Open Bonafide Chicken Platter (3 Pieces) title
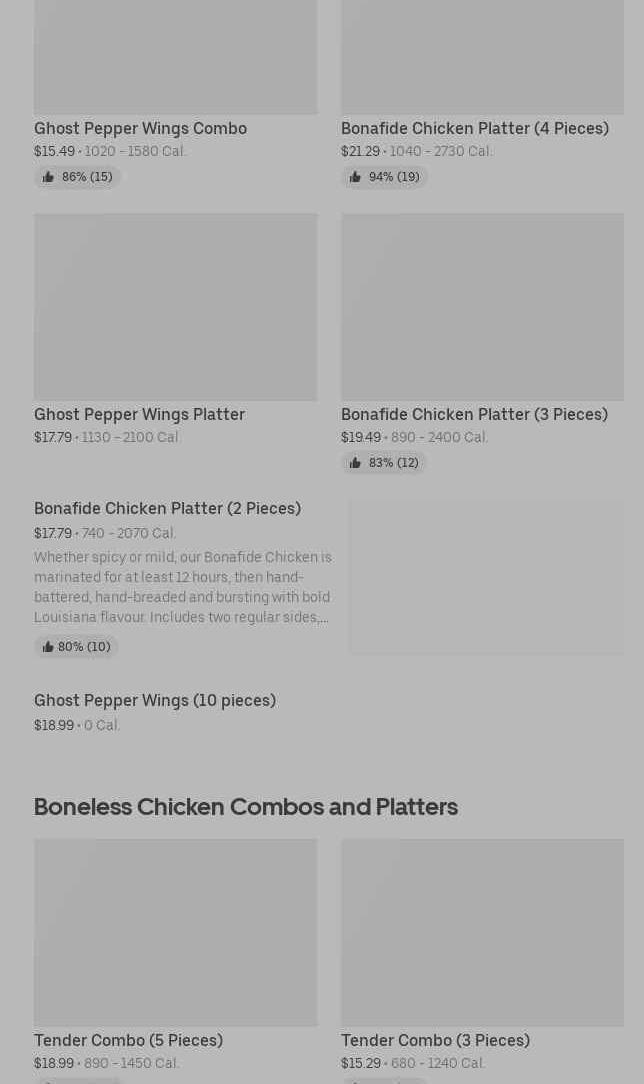Screen dimensions: 644x1084 tap(474, 414)
